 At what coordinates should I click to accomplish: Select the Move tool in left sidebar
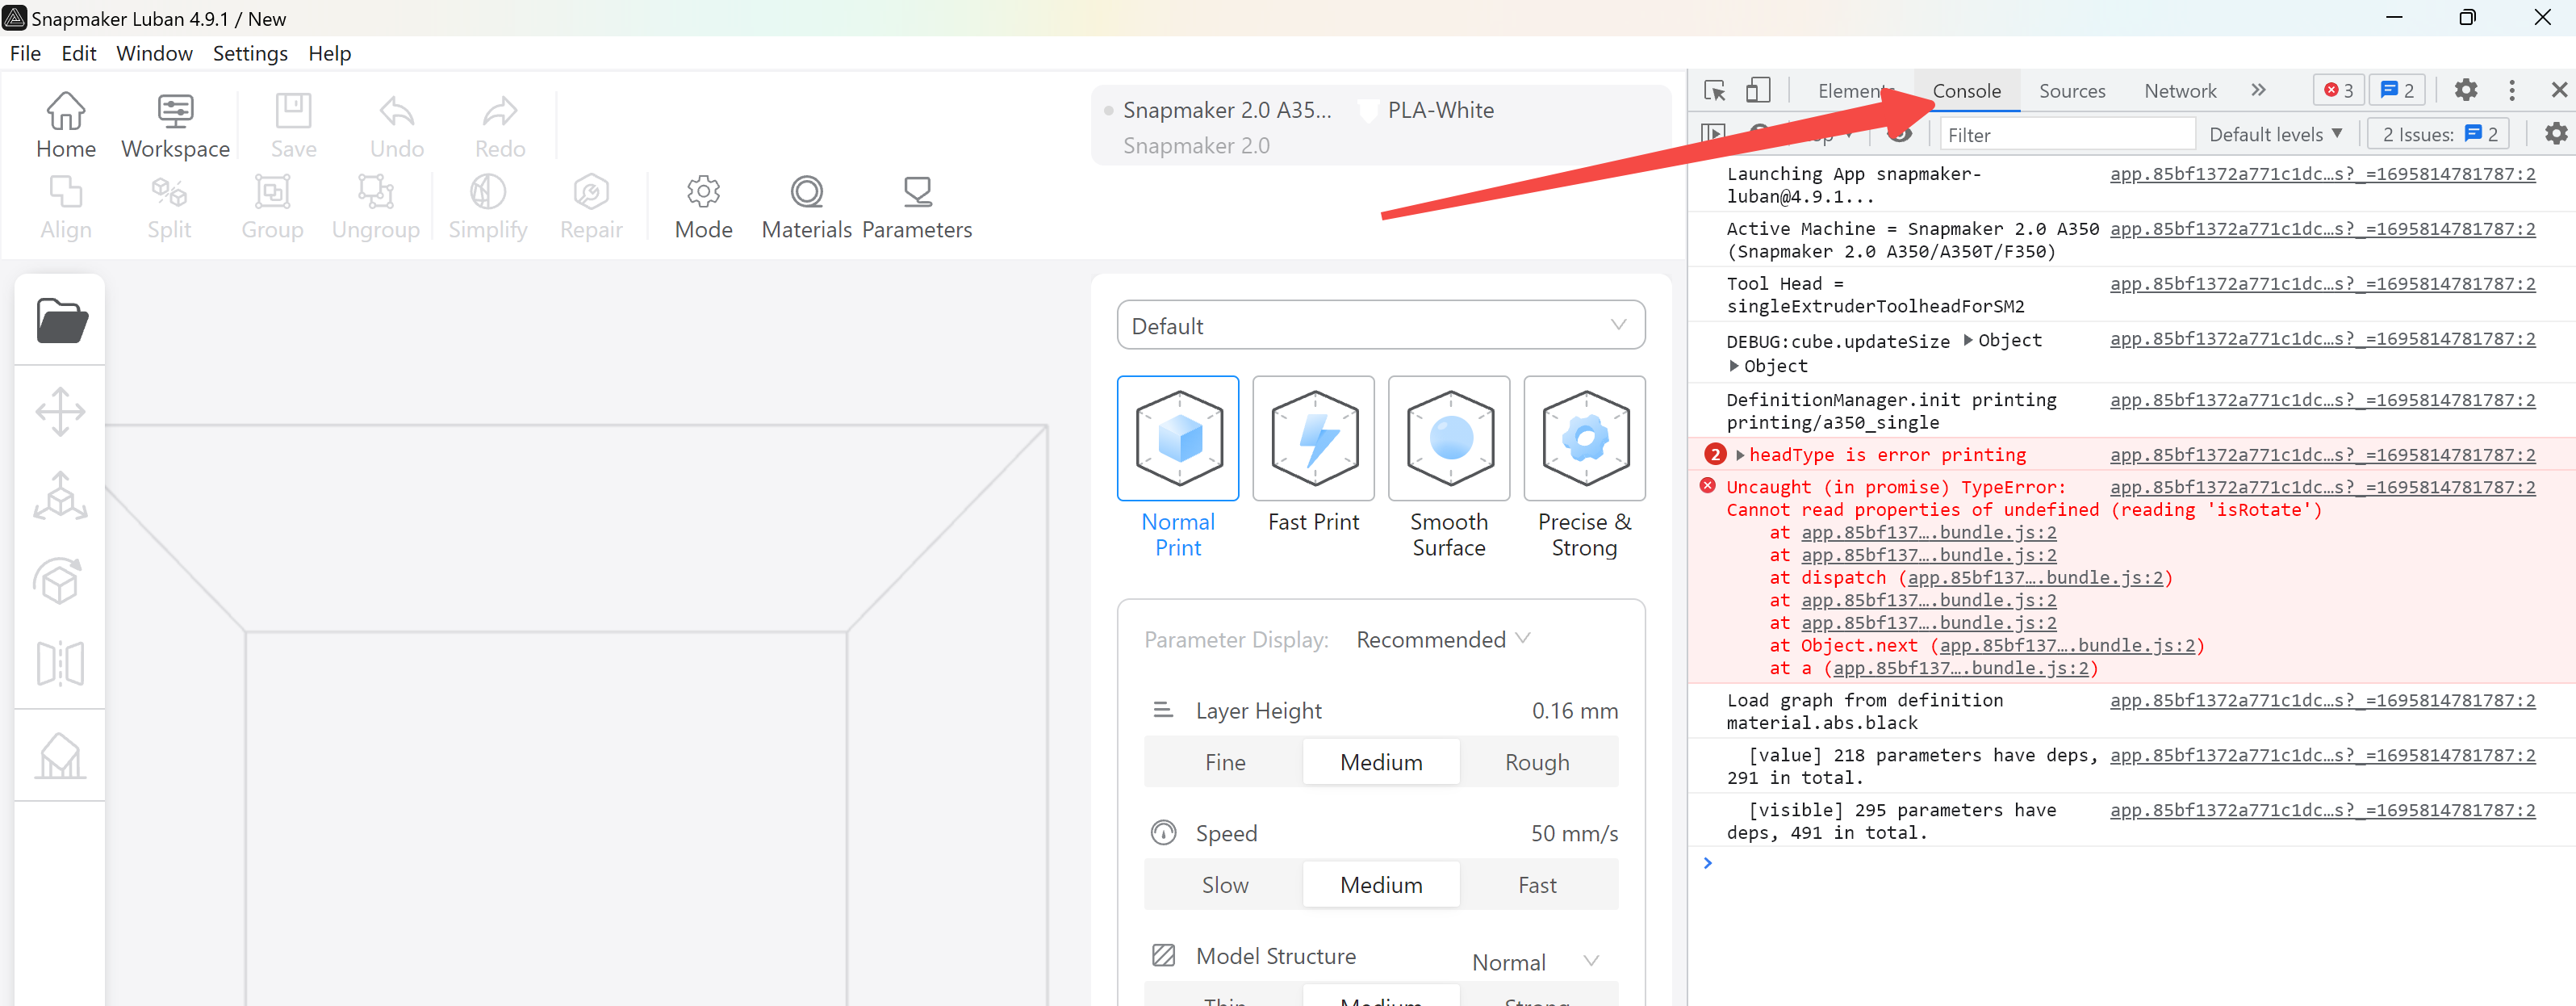60,411
